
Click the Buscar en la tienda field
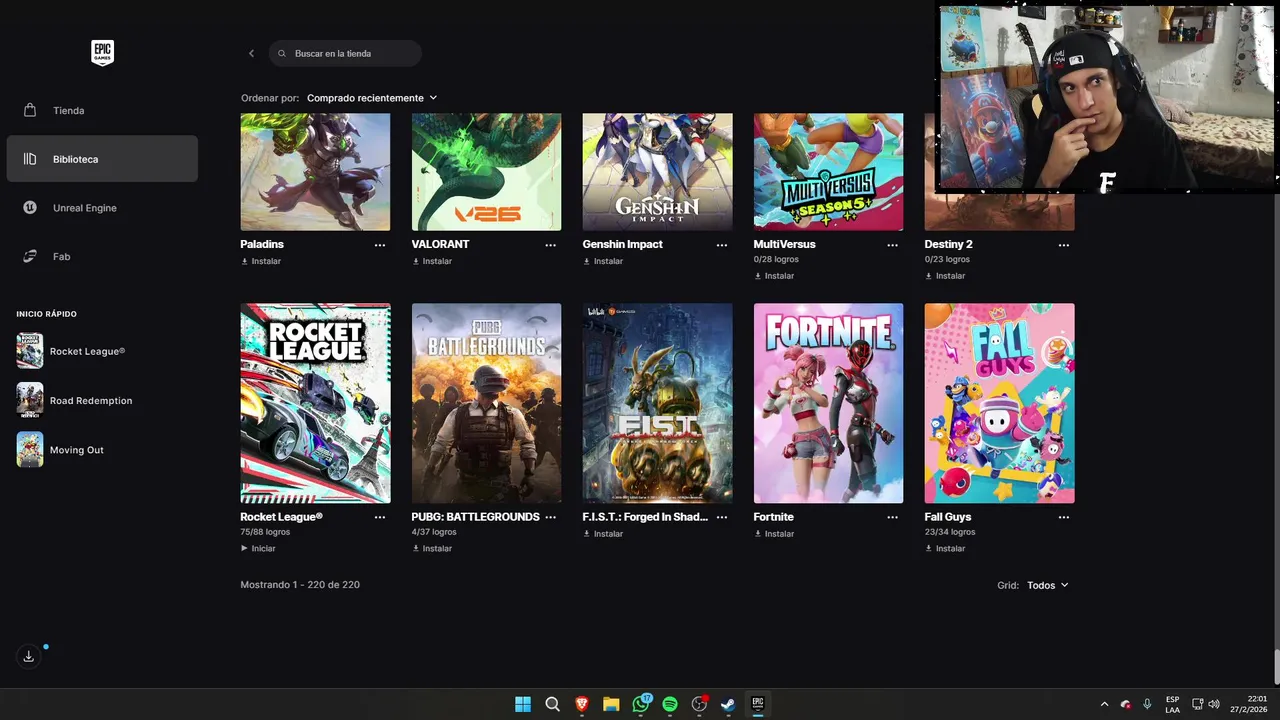click(345, 53)
